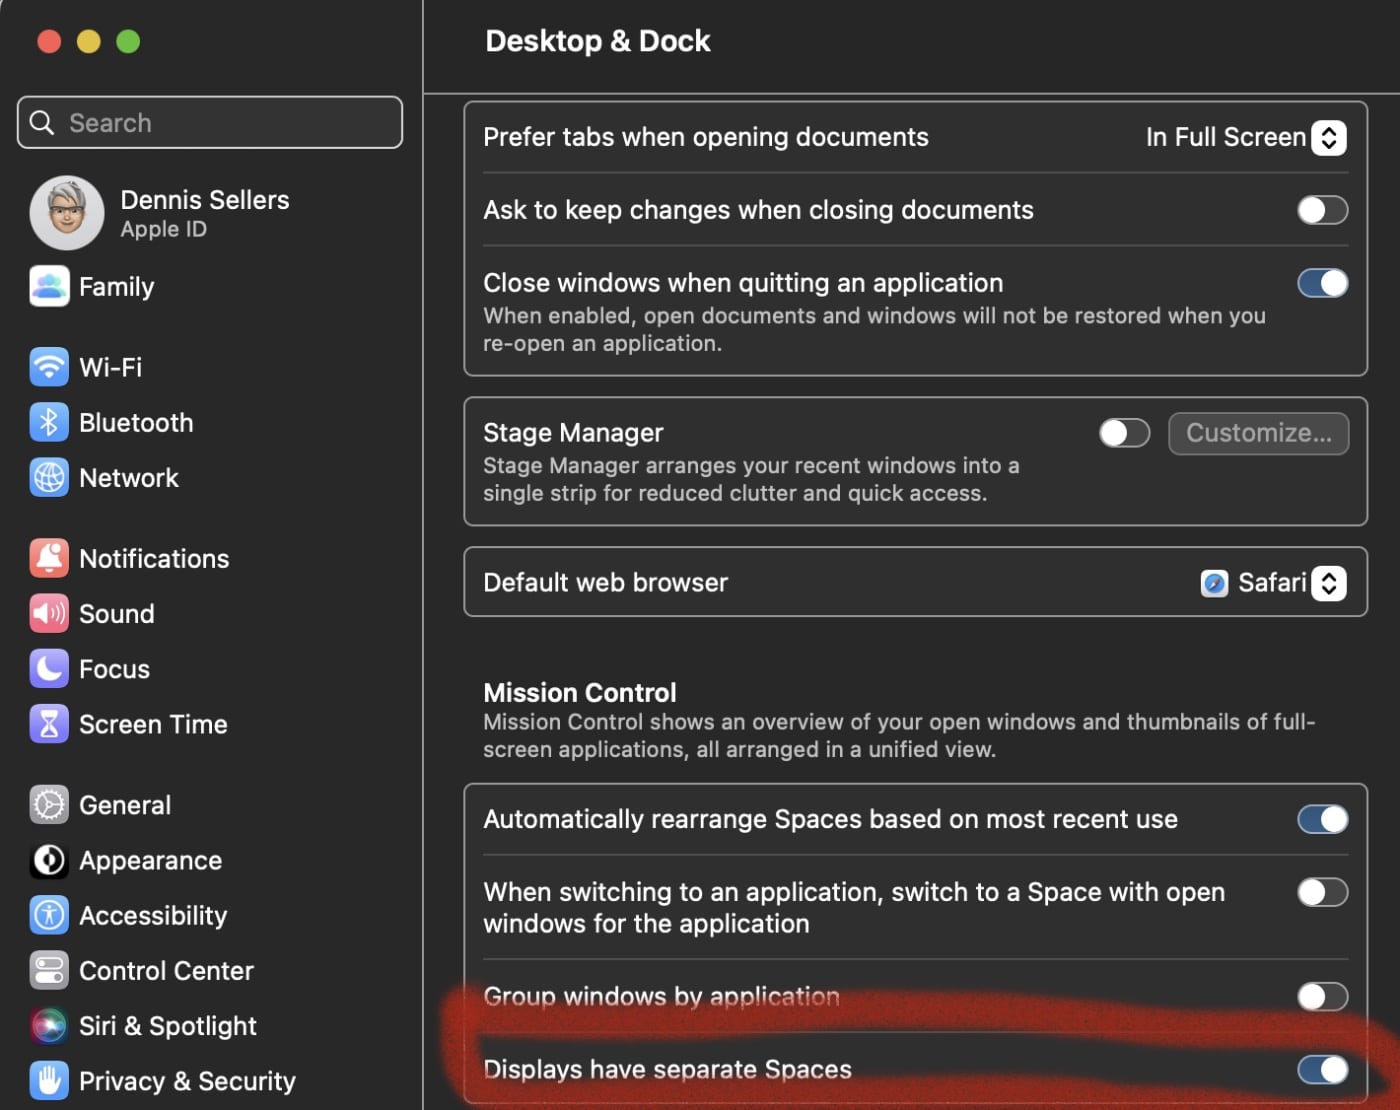Click the Bluetooth icon in sidebar
1400x1110 pixels.
(49, 422)
